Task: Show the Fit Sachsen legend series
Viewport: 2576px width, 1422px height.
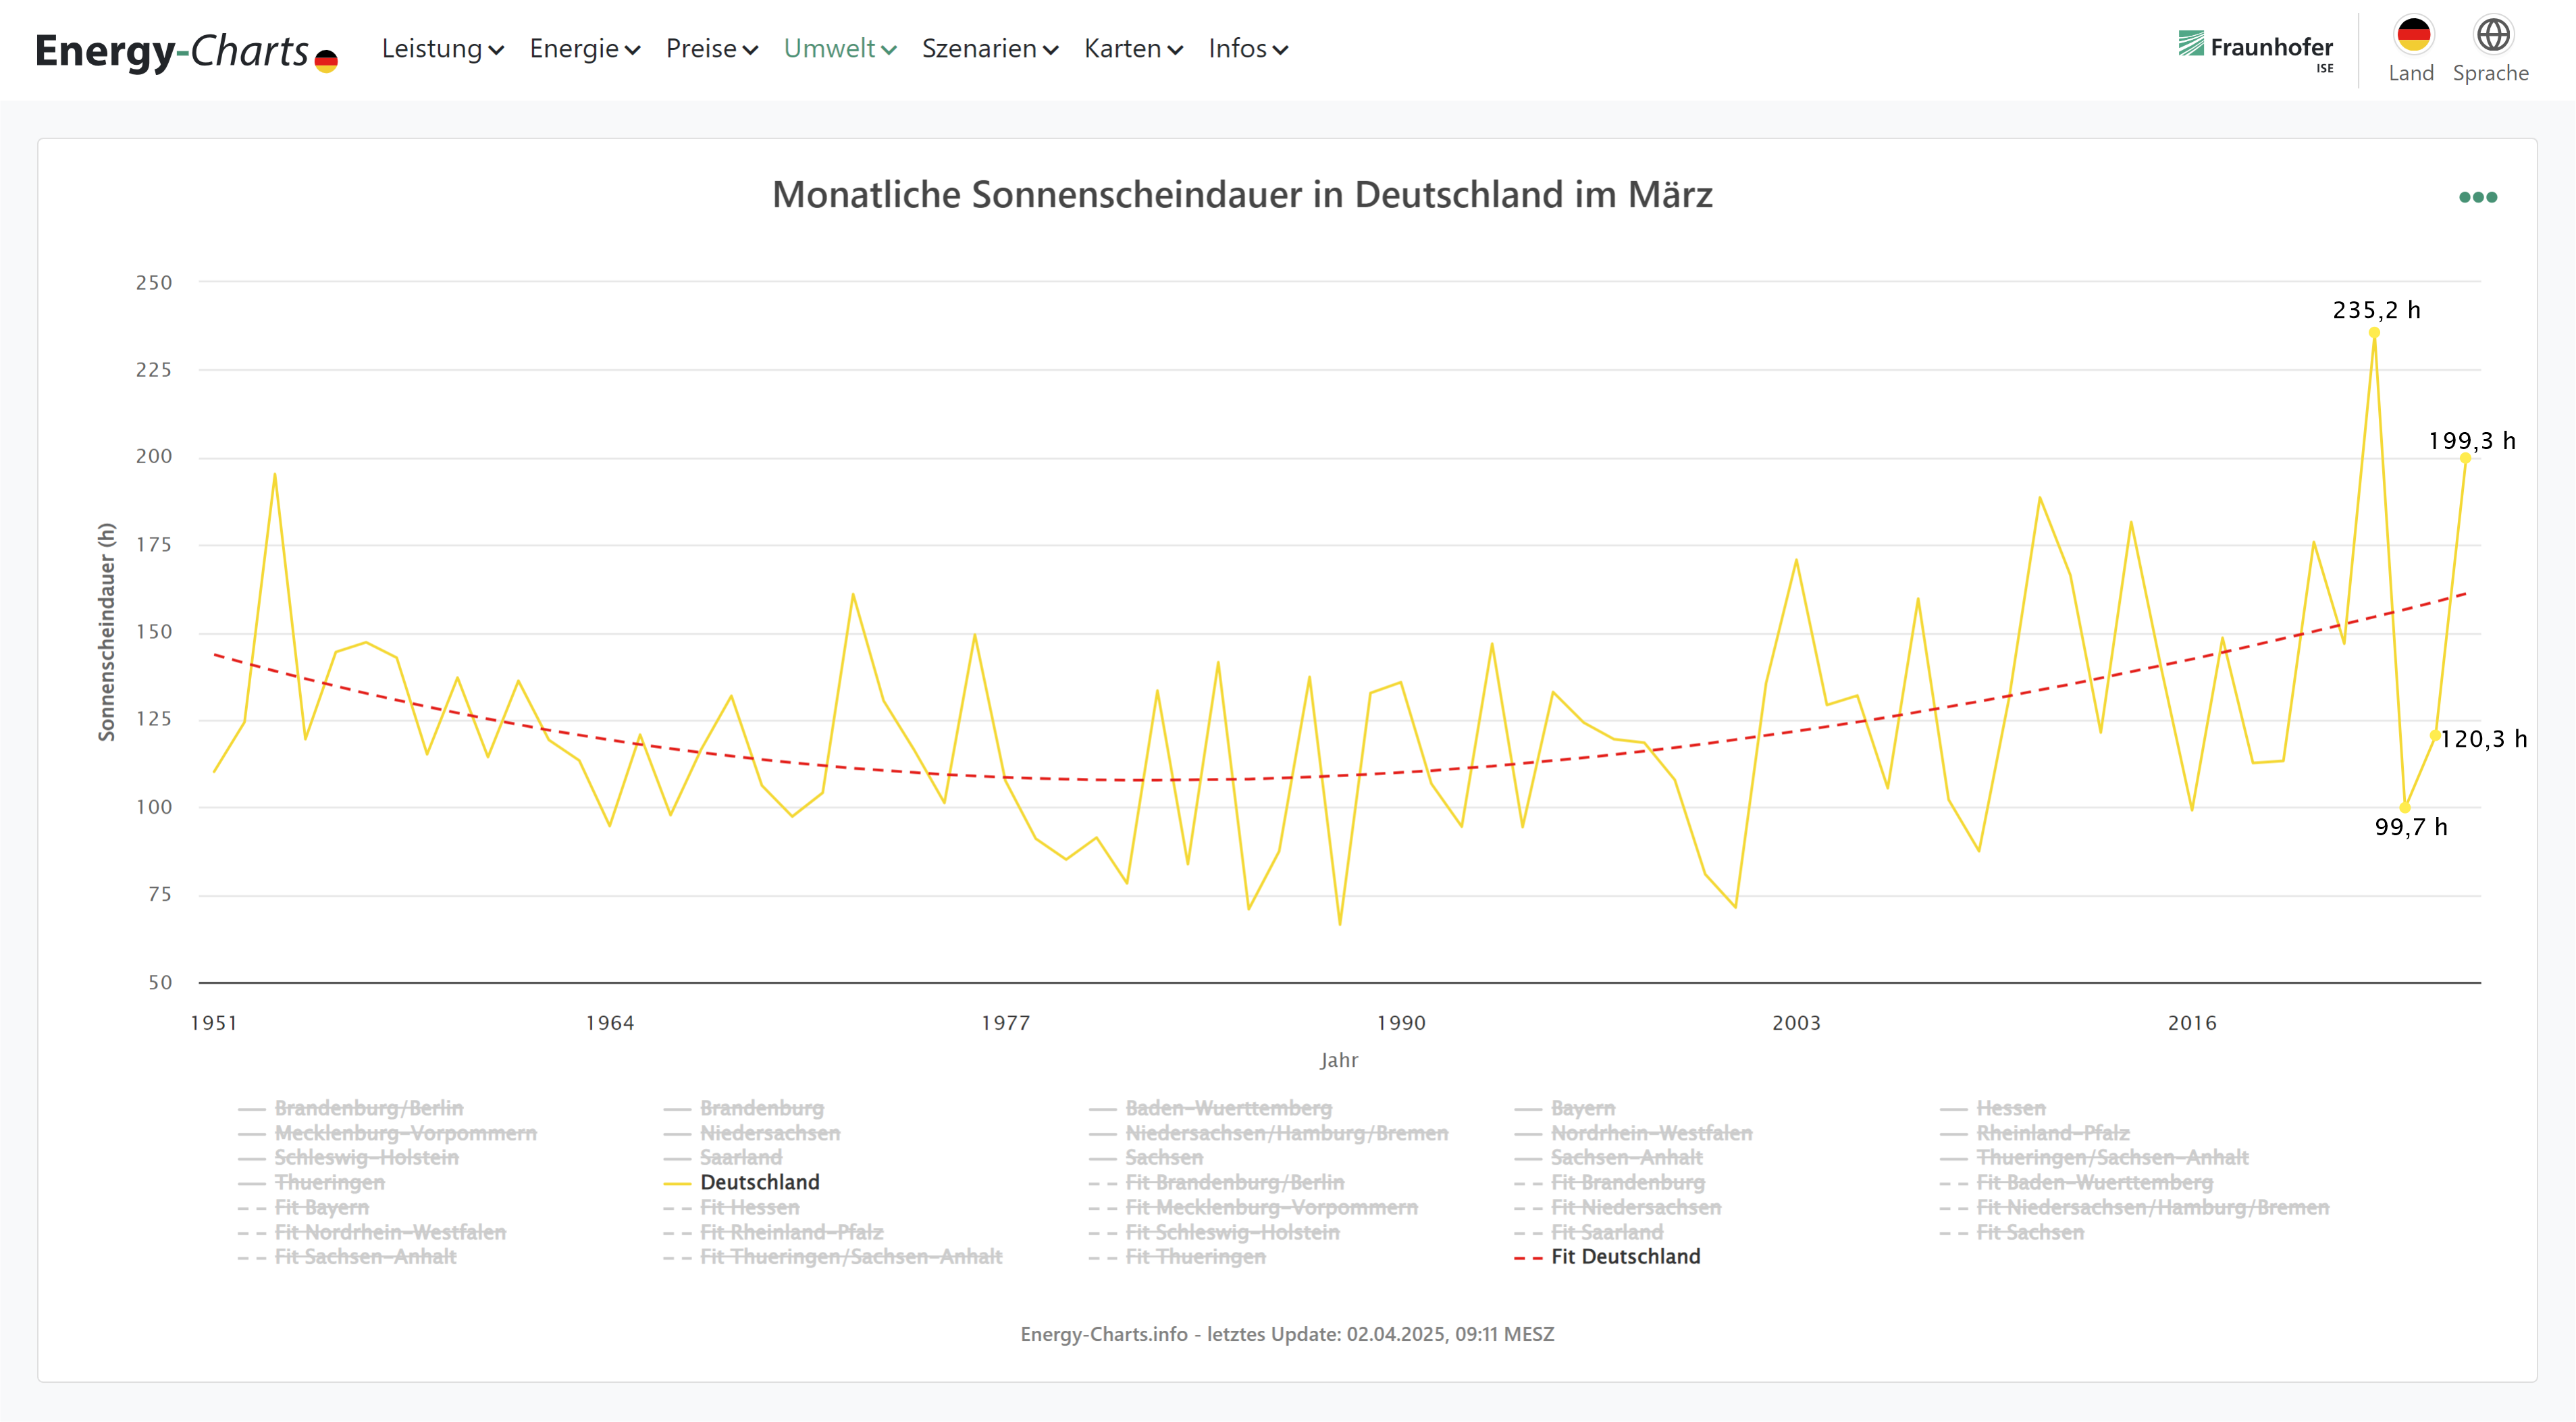Action: 2012,1232
